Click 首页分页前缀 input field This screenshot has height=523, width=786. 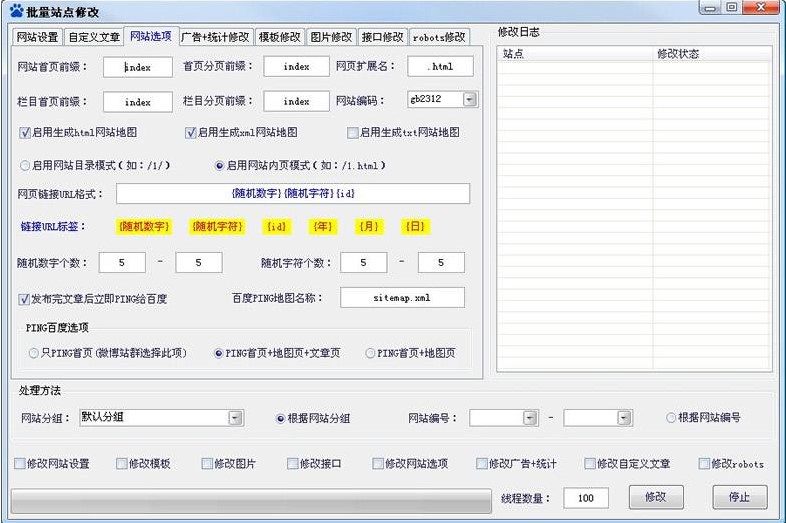point(296,67)
